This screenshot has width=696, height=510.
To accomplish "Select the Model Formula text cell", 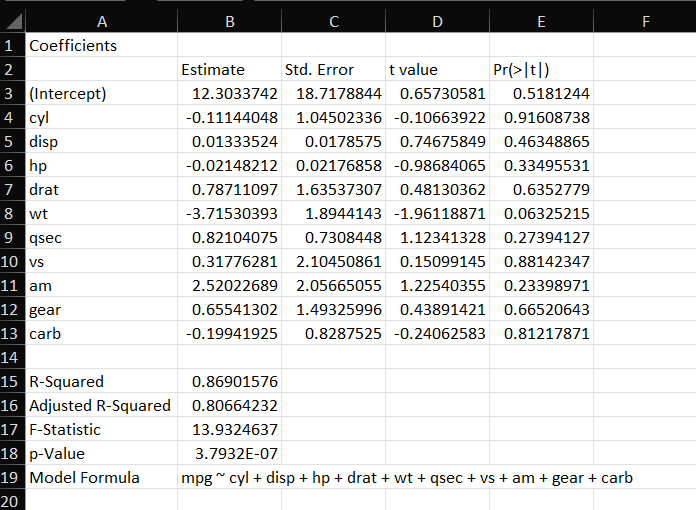I will [x=406, y=477].
